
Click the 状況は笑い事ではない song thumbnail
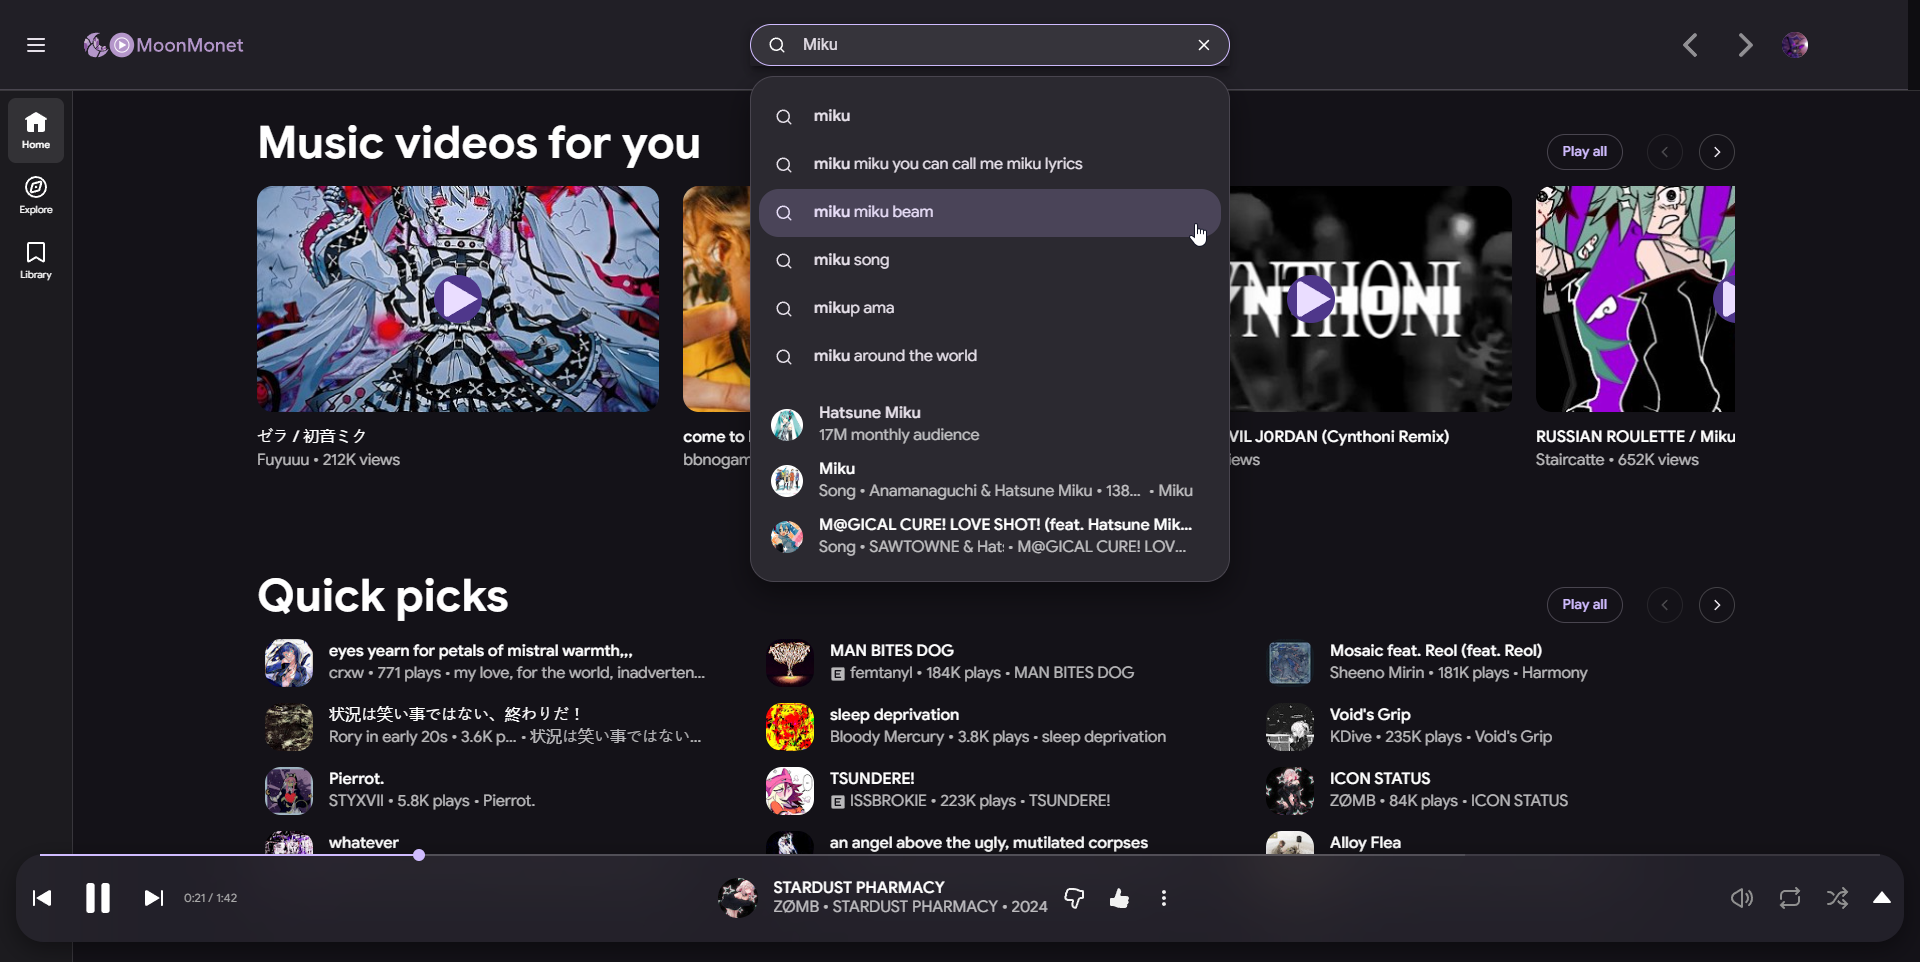click(x=289, y=727)
